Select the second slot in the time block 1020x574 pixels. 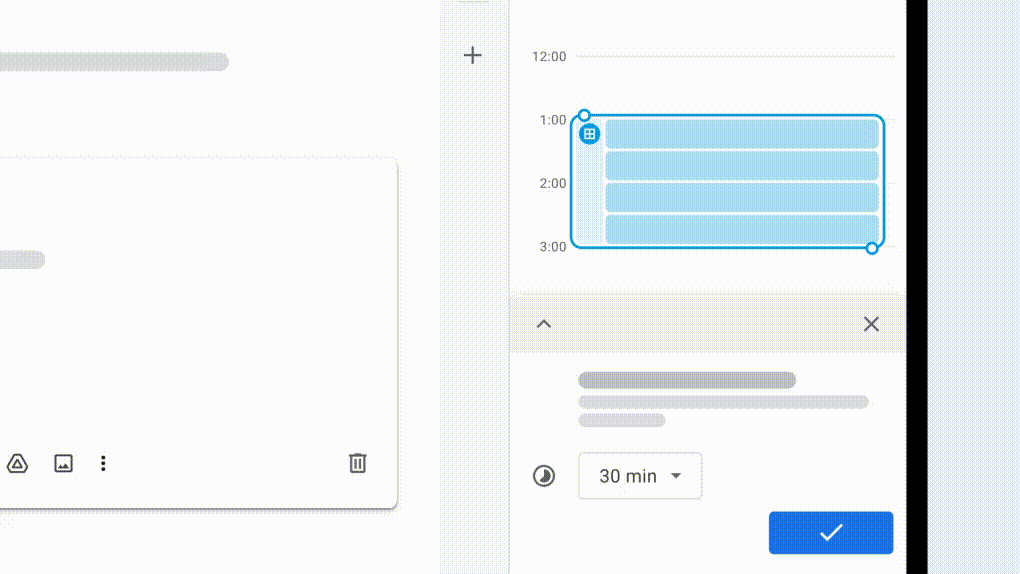click(x=741, y=166)
